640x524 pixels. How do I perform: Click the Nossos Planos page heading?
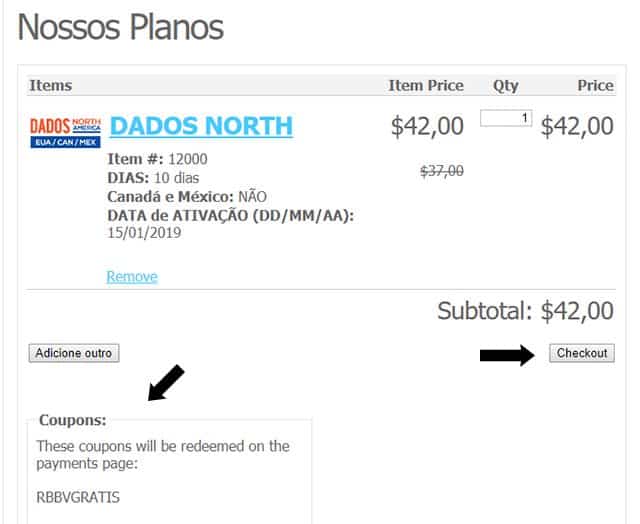(x=121, y=27)
